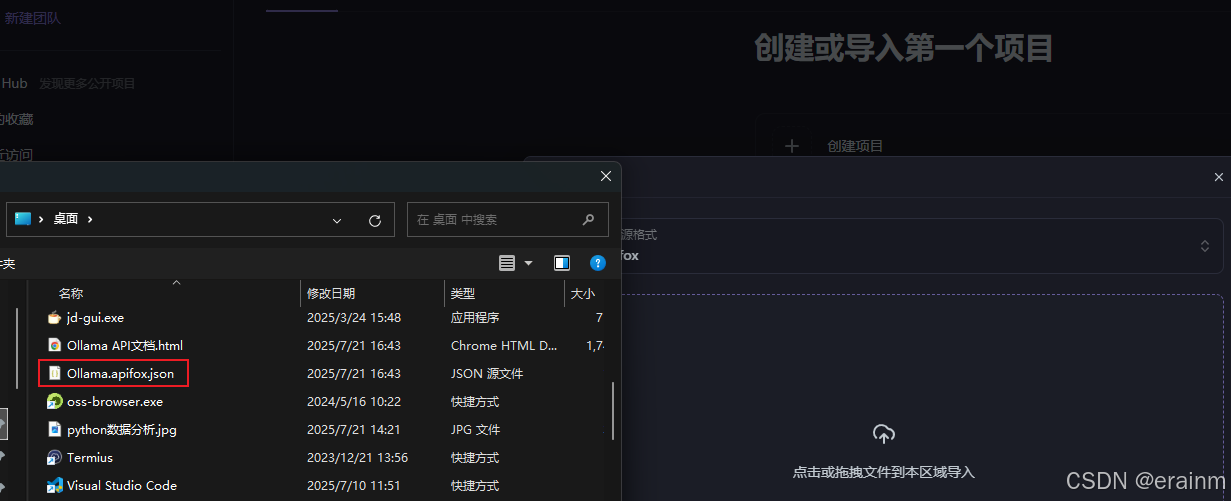The height and width of the screenshot is (501, 1231).
Task: Close the Apifox import panel
Action: click(x=1219, y=177)
